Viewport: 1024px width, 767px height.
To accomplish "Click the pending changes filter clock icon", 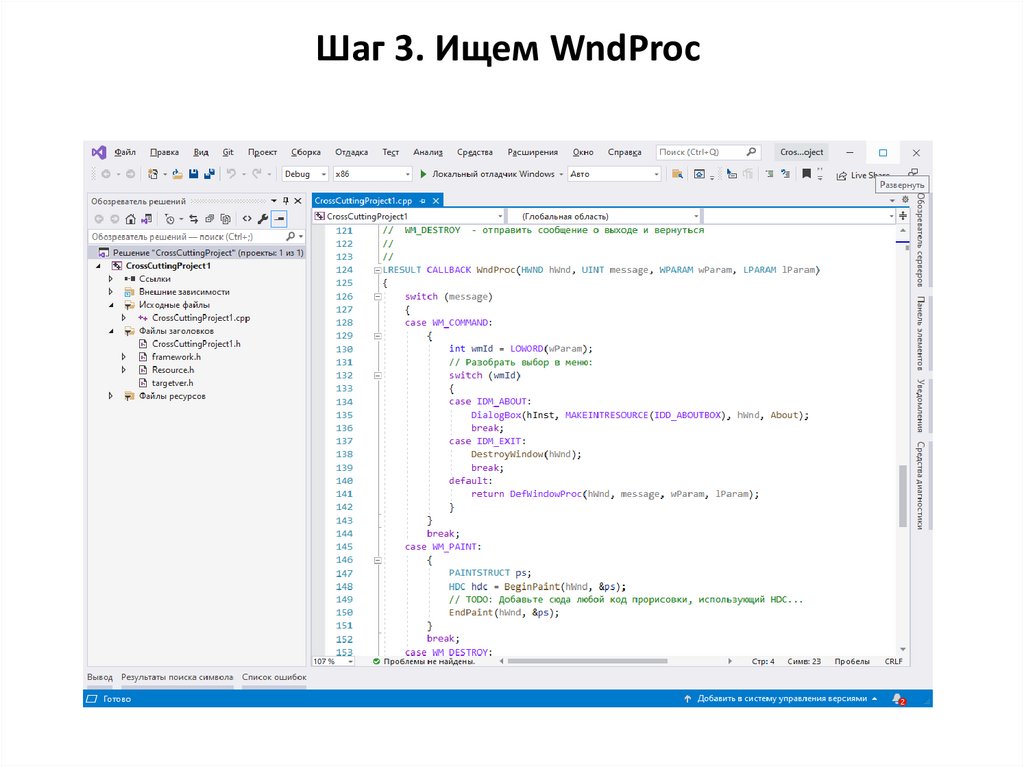I will coord(169,219).
